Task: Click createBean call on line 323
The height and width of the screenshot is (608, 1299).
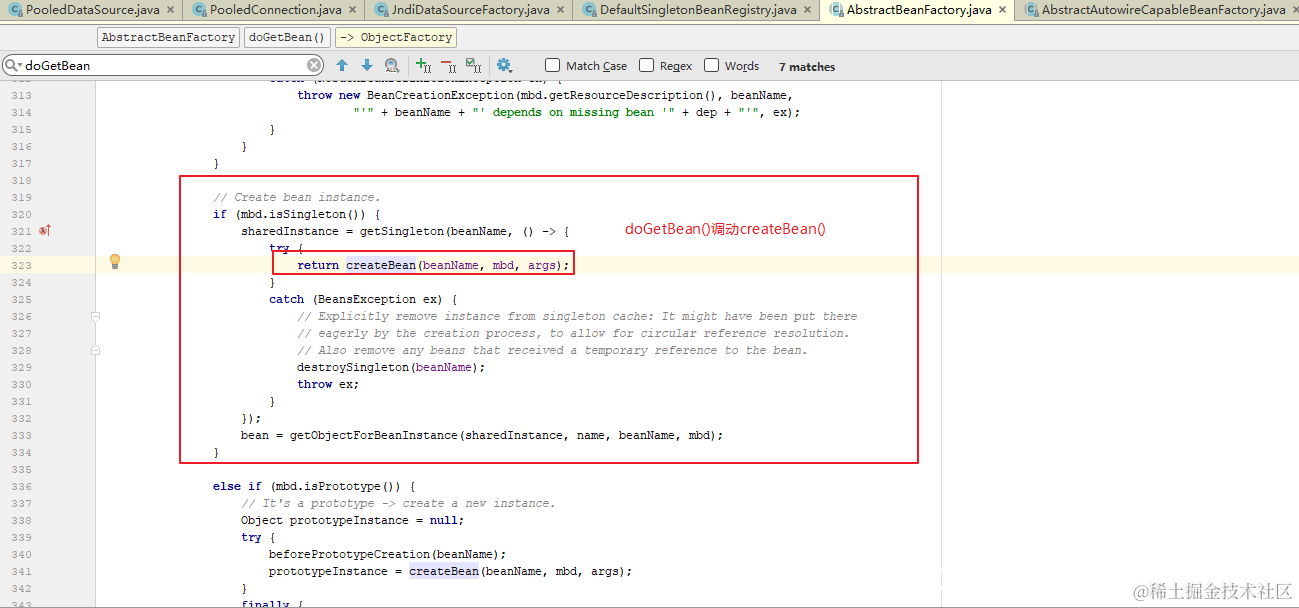Action: point(381,265)
